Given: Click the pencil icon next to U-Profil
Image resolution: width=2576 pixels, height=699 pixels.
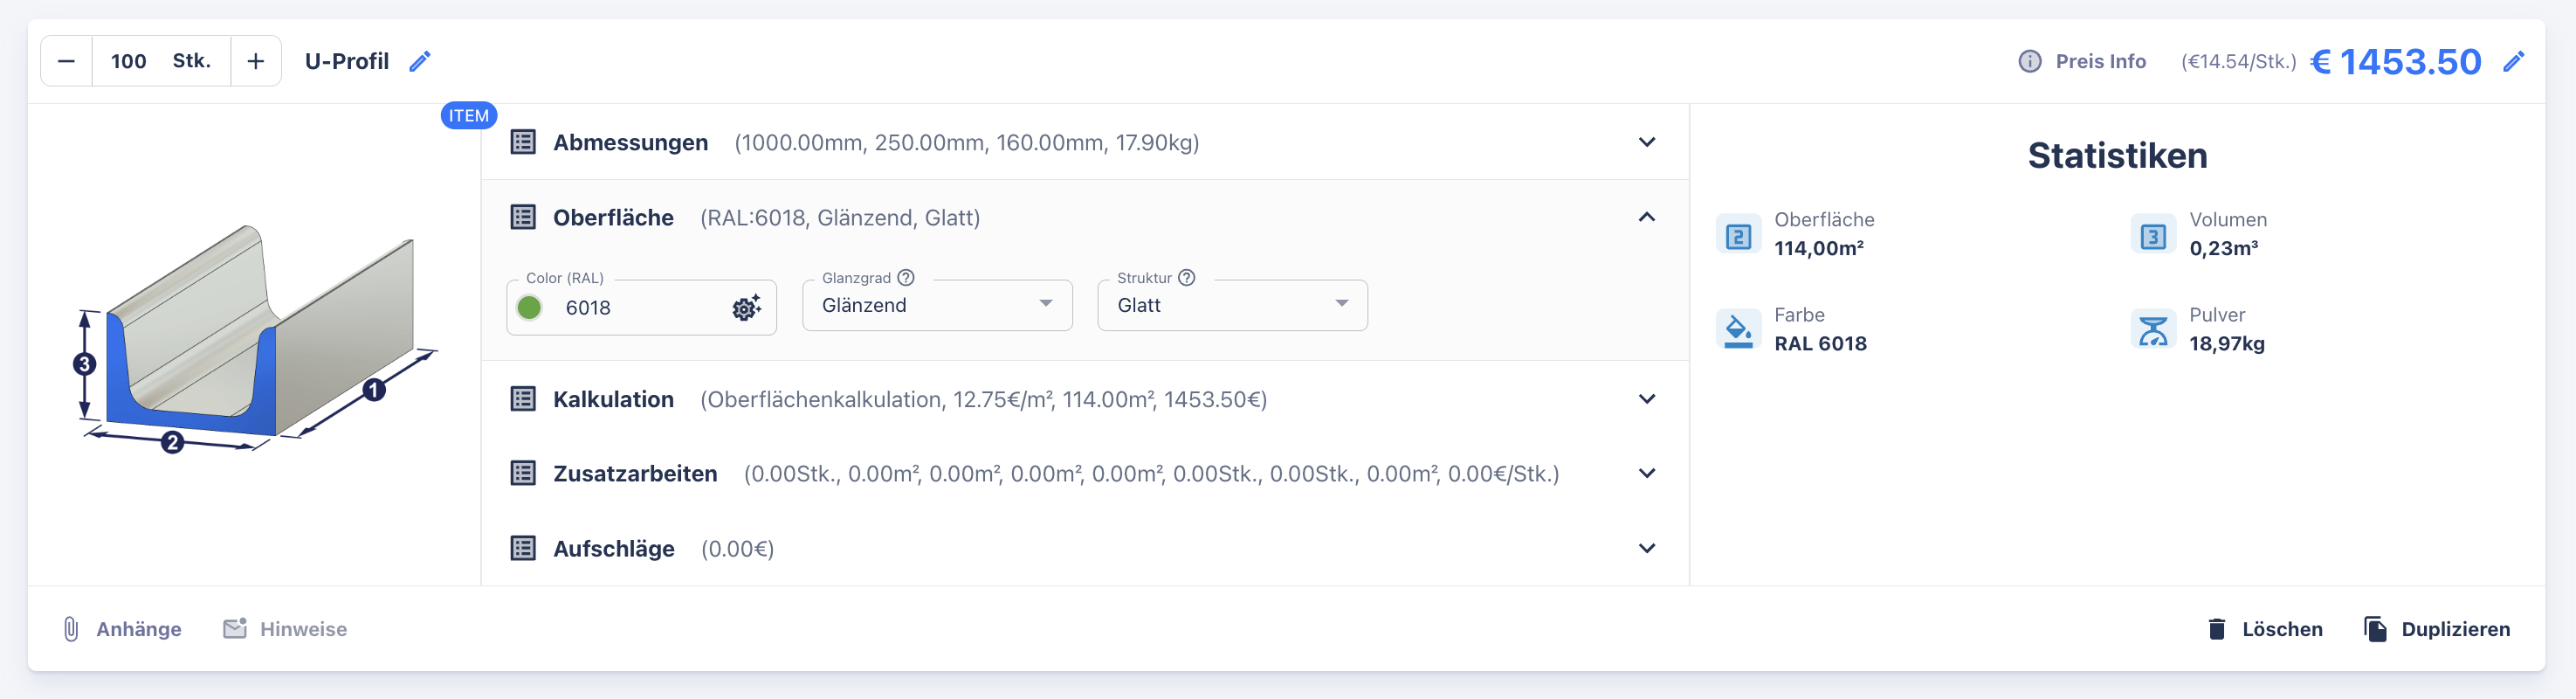Looking at the screenshot, I should pos(420,61).
